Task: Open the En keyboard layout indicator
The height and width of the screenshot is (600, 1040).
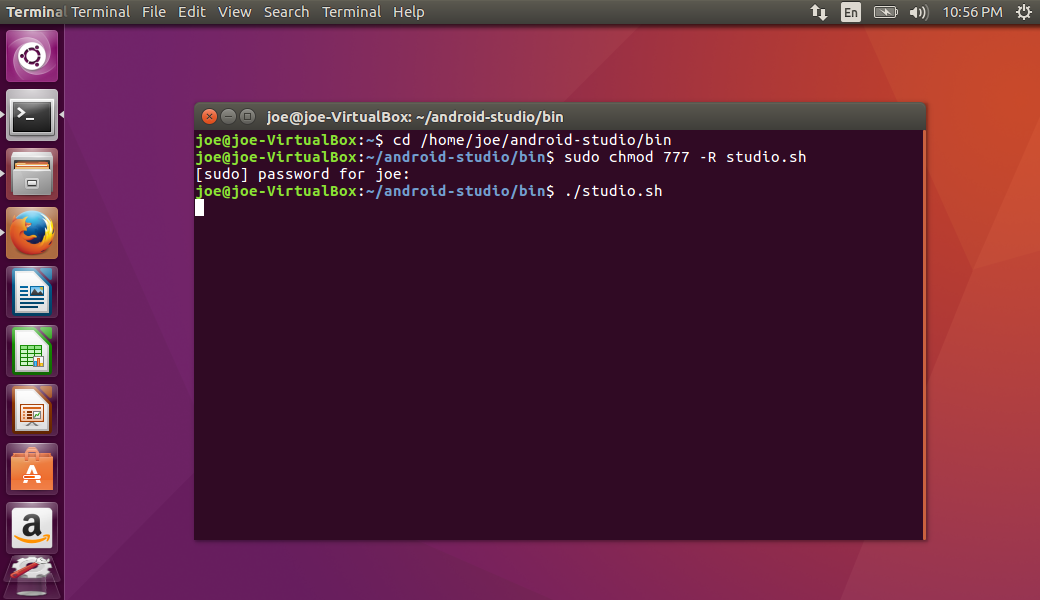Action: (x=850, y=12)
